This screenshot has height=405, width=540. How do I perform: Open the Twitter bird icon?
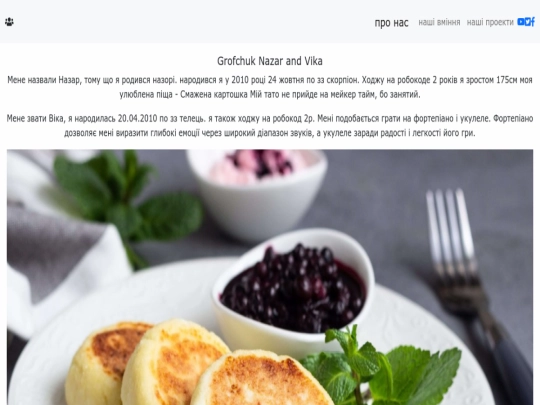(527, 22)
